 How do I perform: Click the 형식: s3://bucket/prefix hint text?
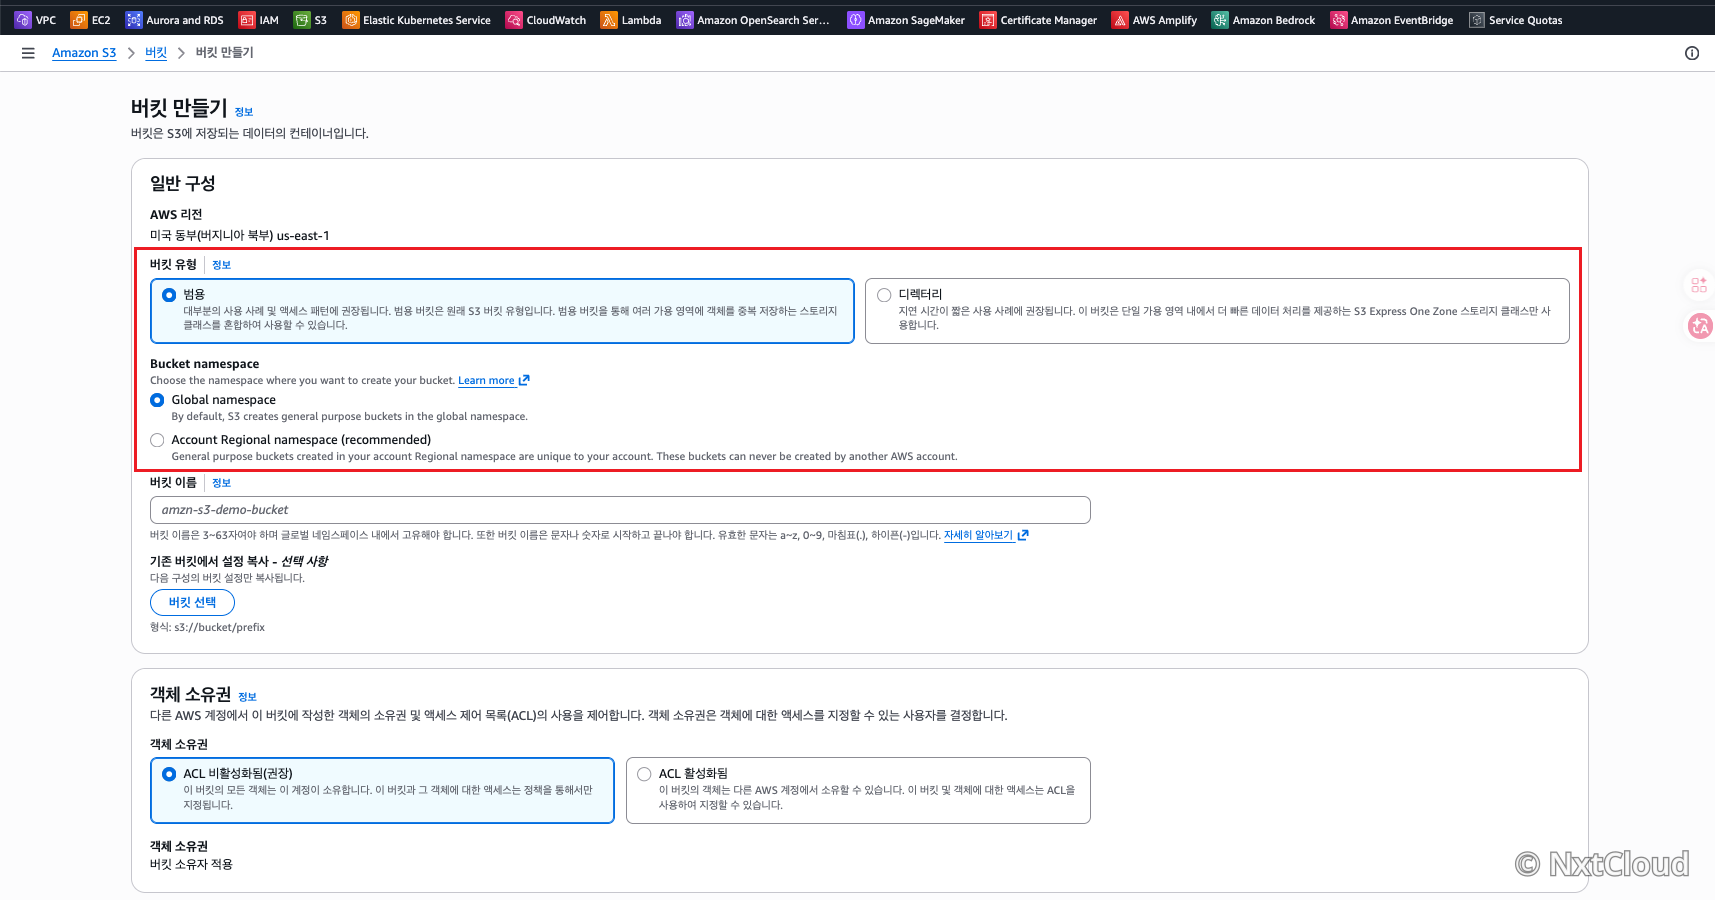pyautogui.click(x=207, y=628)
